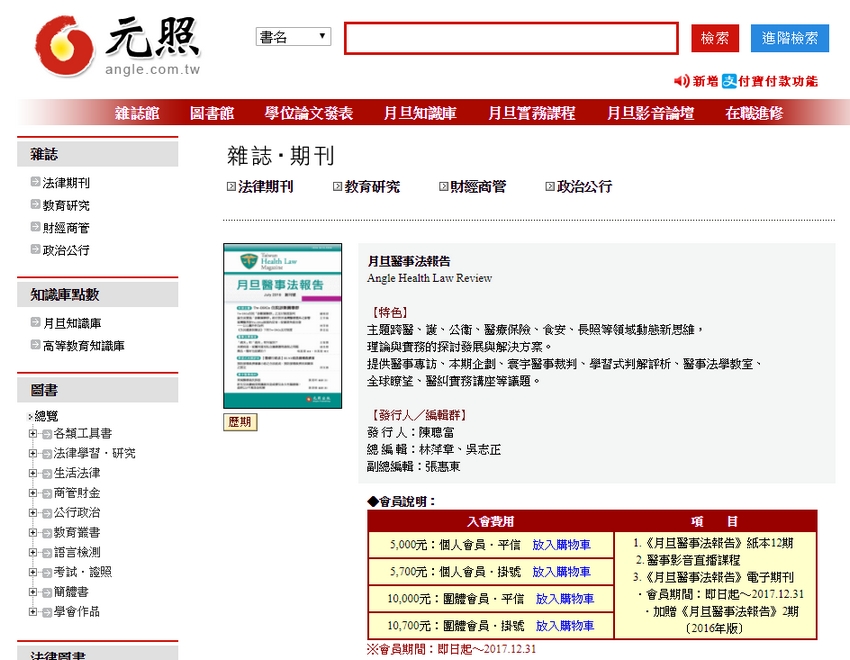Click the folder icon beside 簡體書
The height and width of the screenshot is (660, 850).
(x=47, y=593)
